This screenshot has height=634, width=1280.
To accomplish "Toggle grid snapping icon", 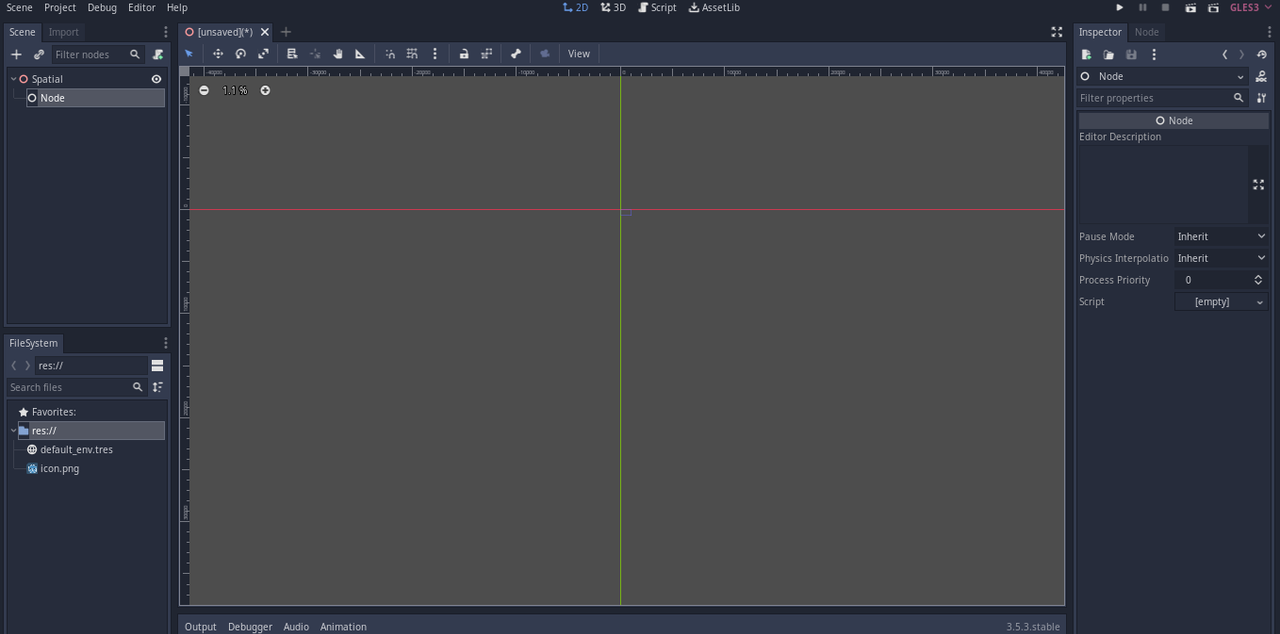I will point(412,54).
